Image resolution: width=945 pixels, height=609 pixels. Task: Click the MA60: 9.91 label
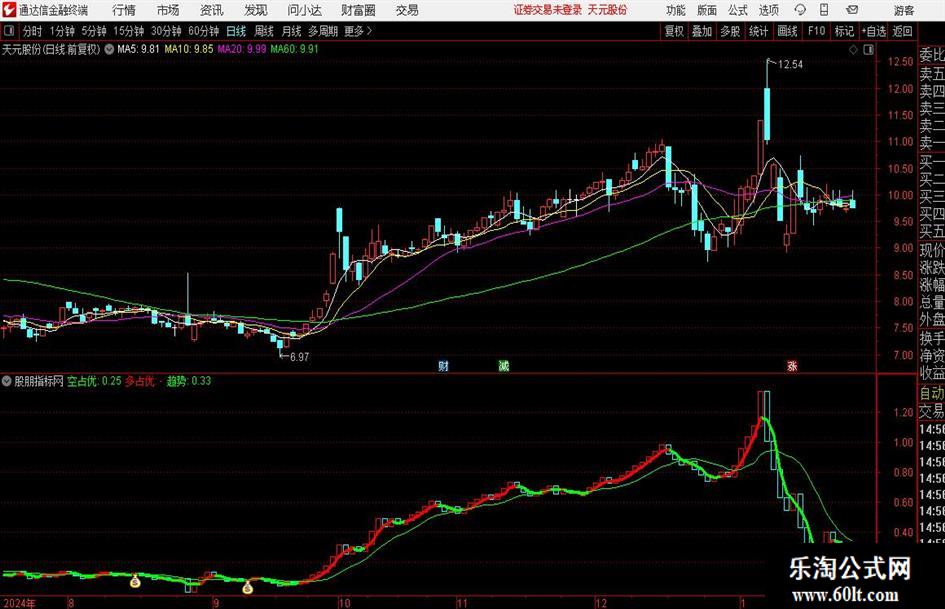pyautogui.click(x=294, y=49)
